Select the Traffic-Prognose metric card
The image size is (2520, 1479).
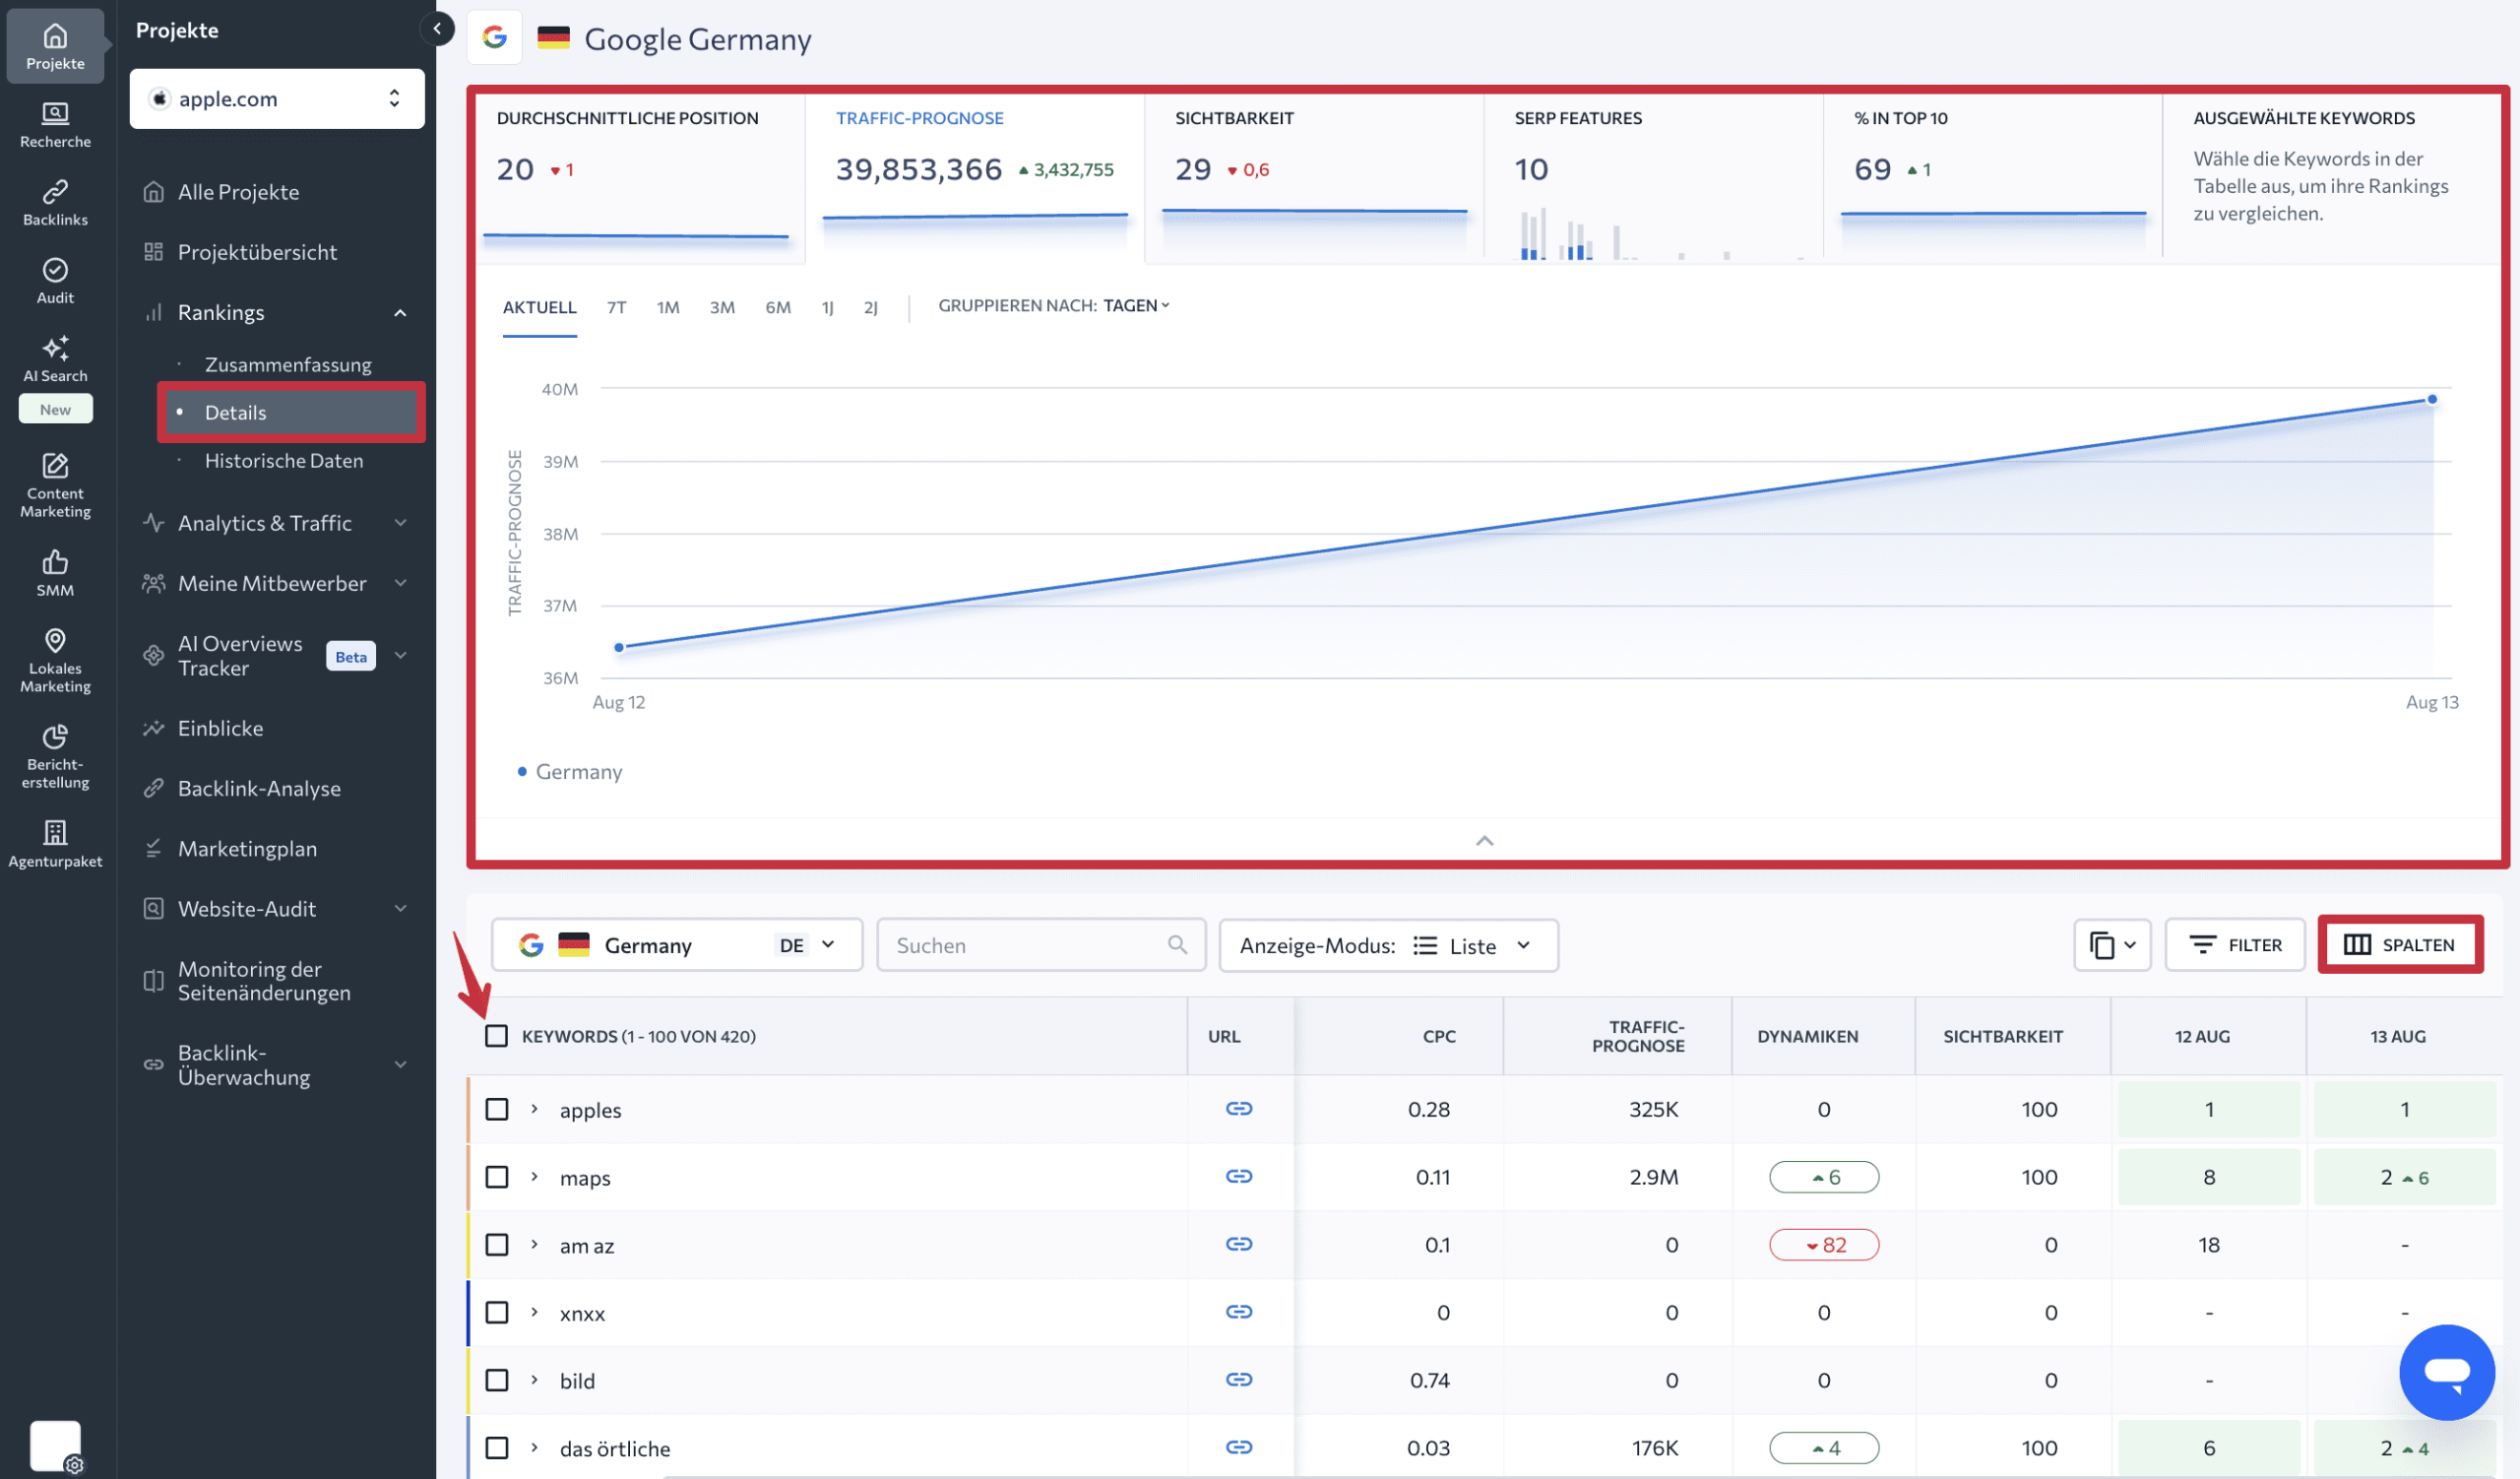click(974, 178)
